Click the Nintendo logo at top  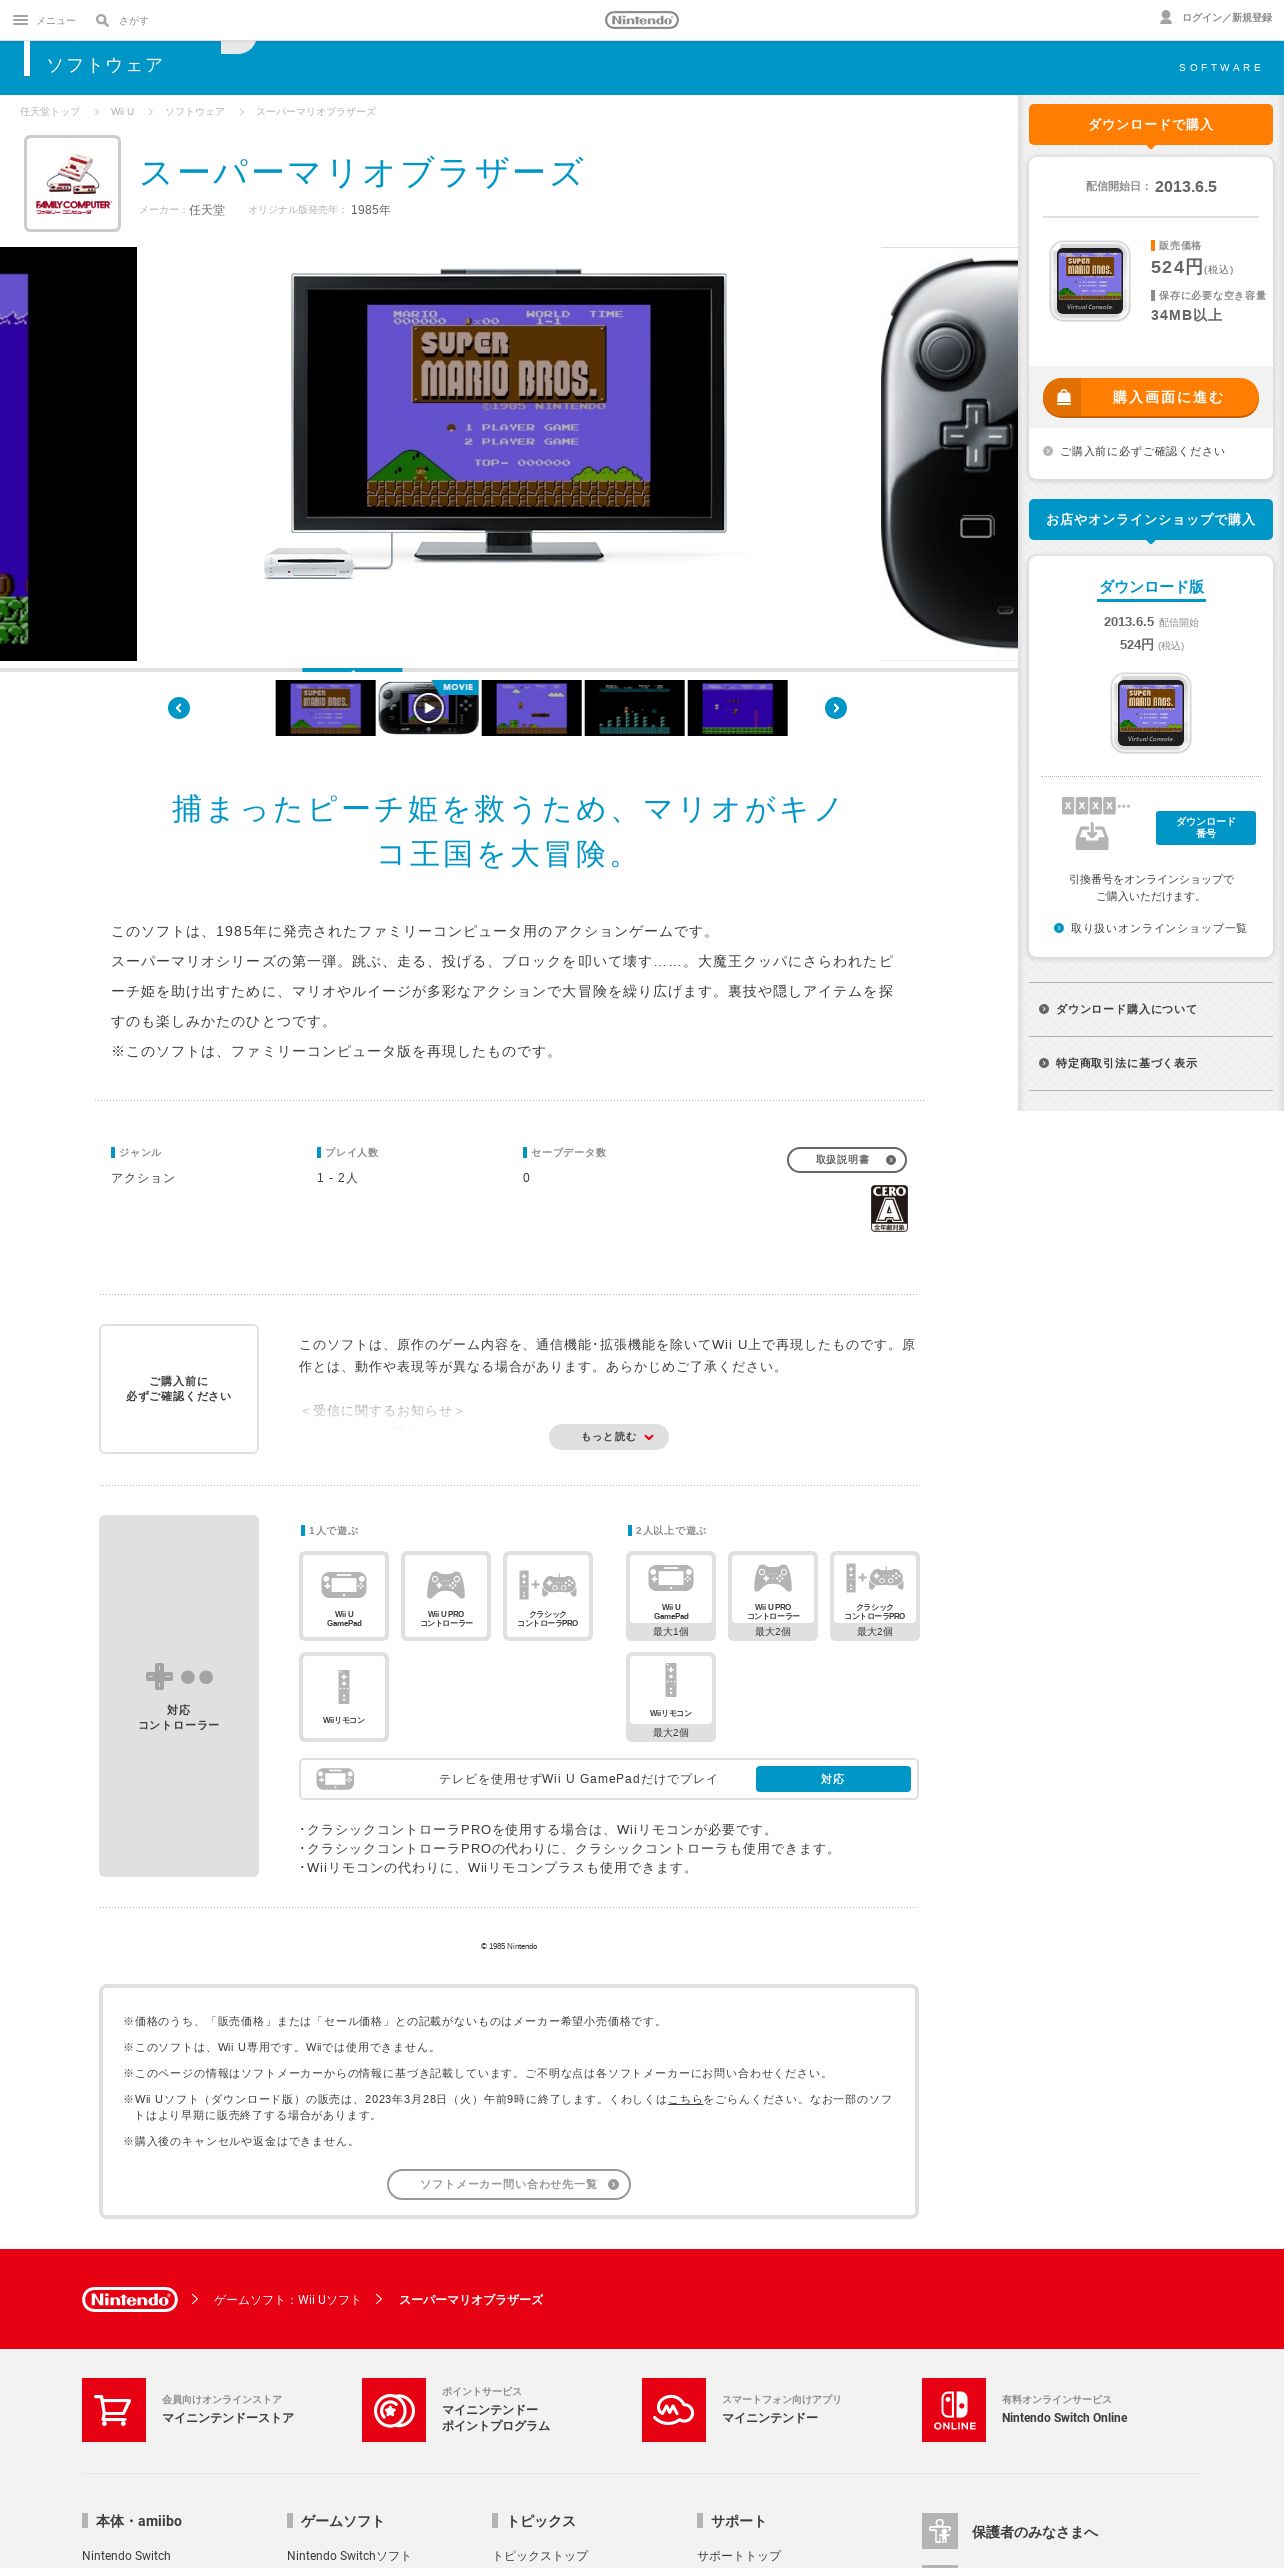(x=642, y=20)
